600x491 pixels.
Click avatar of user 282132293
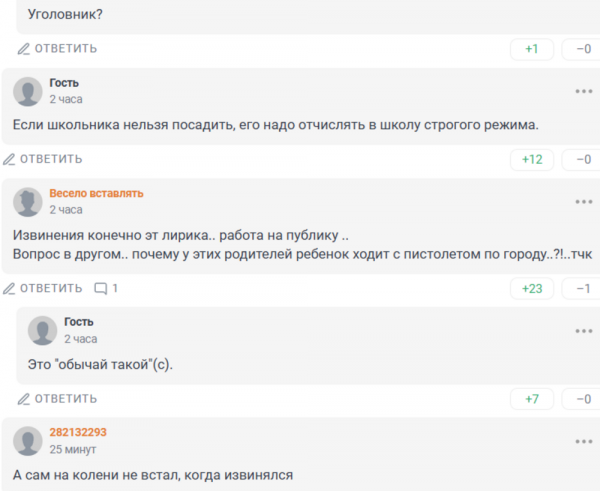click(x=28, y=441)
